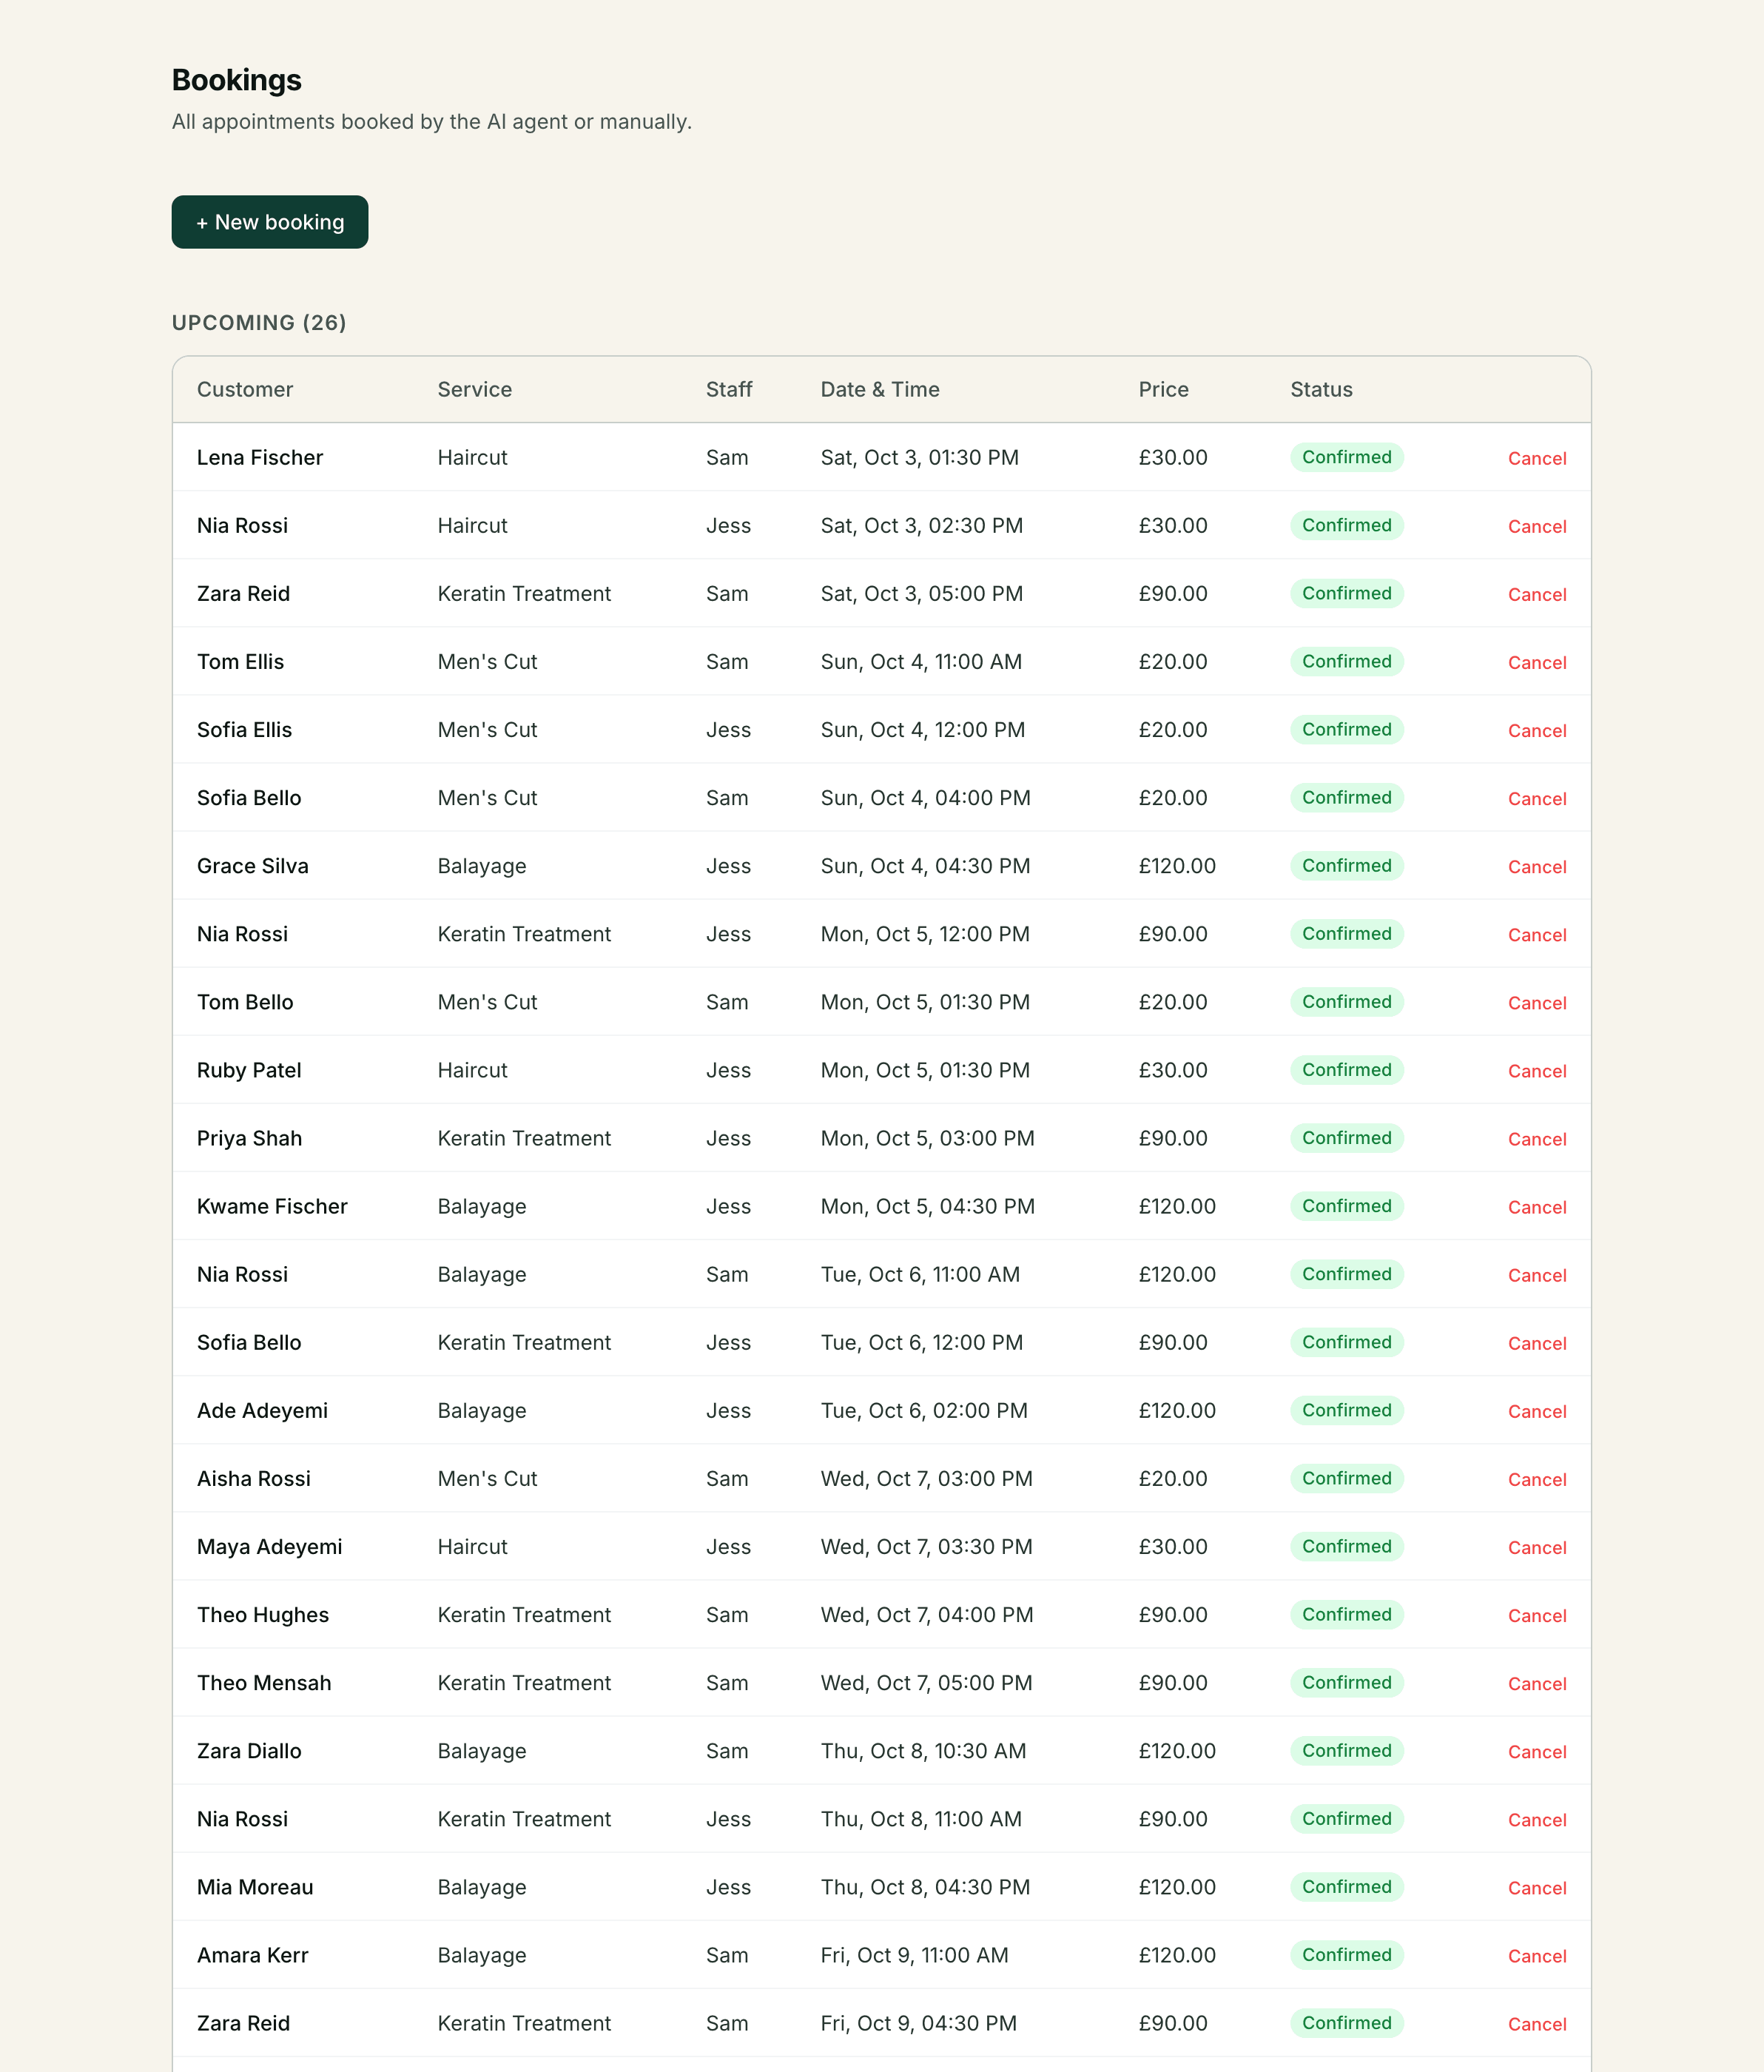
Task: Cancel Tom Ellis's Men's Cut
Action: tap(1537, 662)
